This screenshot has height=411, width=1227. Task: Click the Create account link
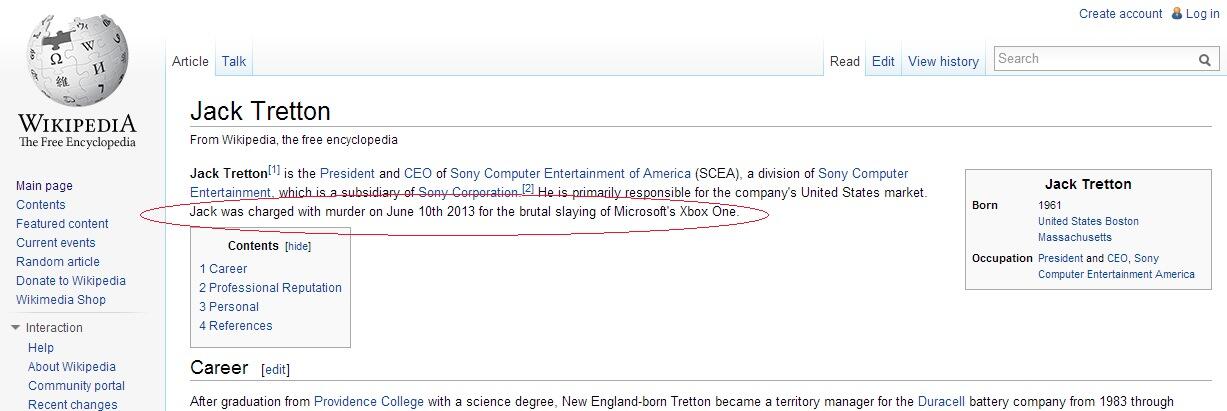[x=1120, y=14]
